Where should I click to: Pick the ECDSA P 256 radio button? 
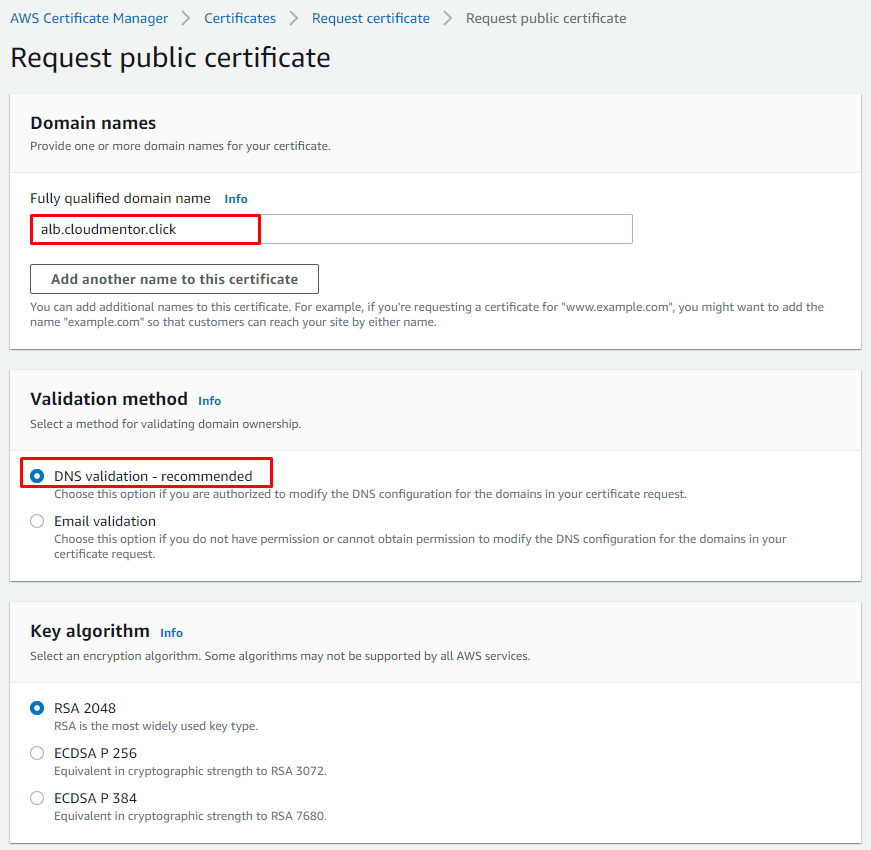point(37,753)
